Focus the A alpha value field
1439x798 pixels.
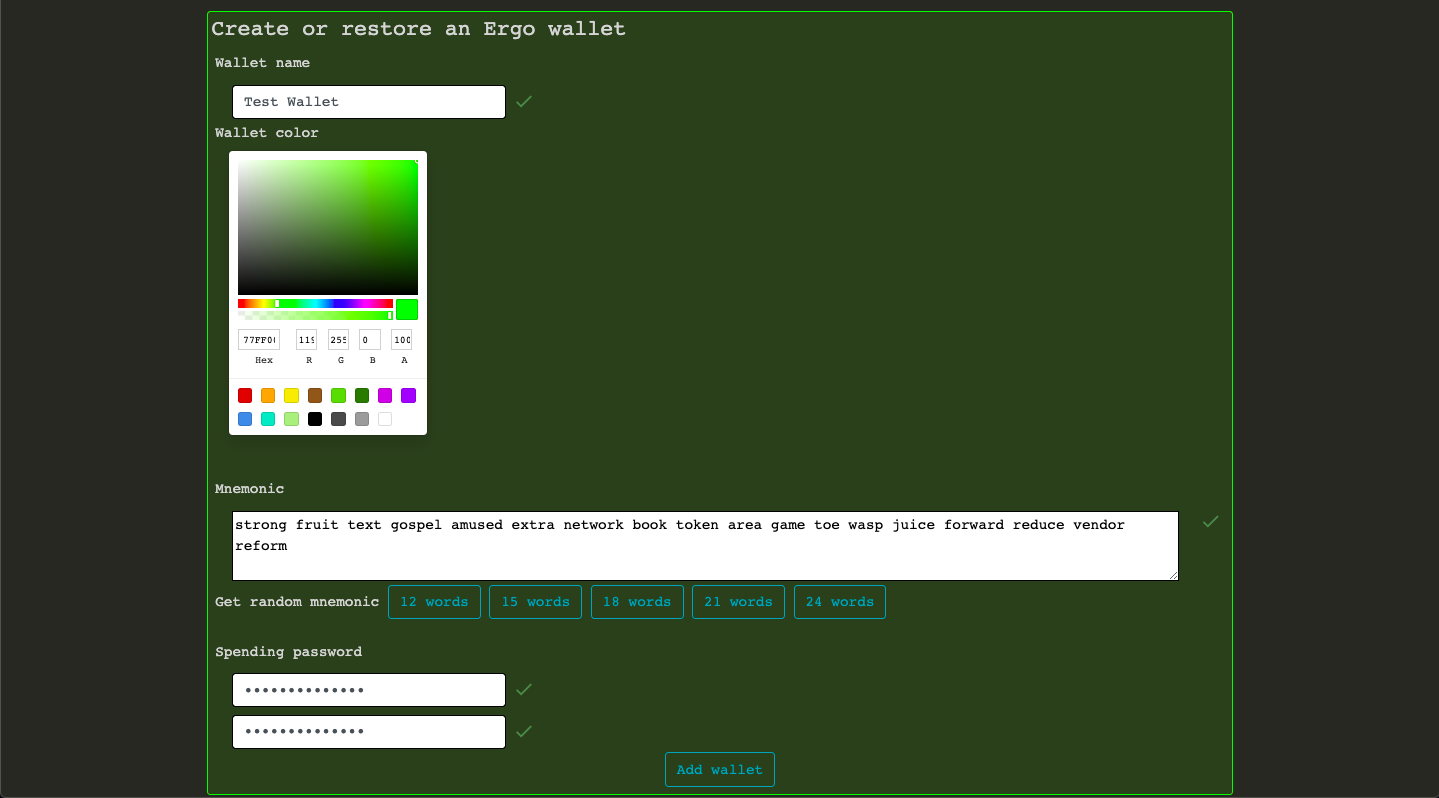pos(401,340)
